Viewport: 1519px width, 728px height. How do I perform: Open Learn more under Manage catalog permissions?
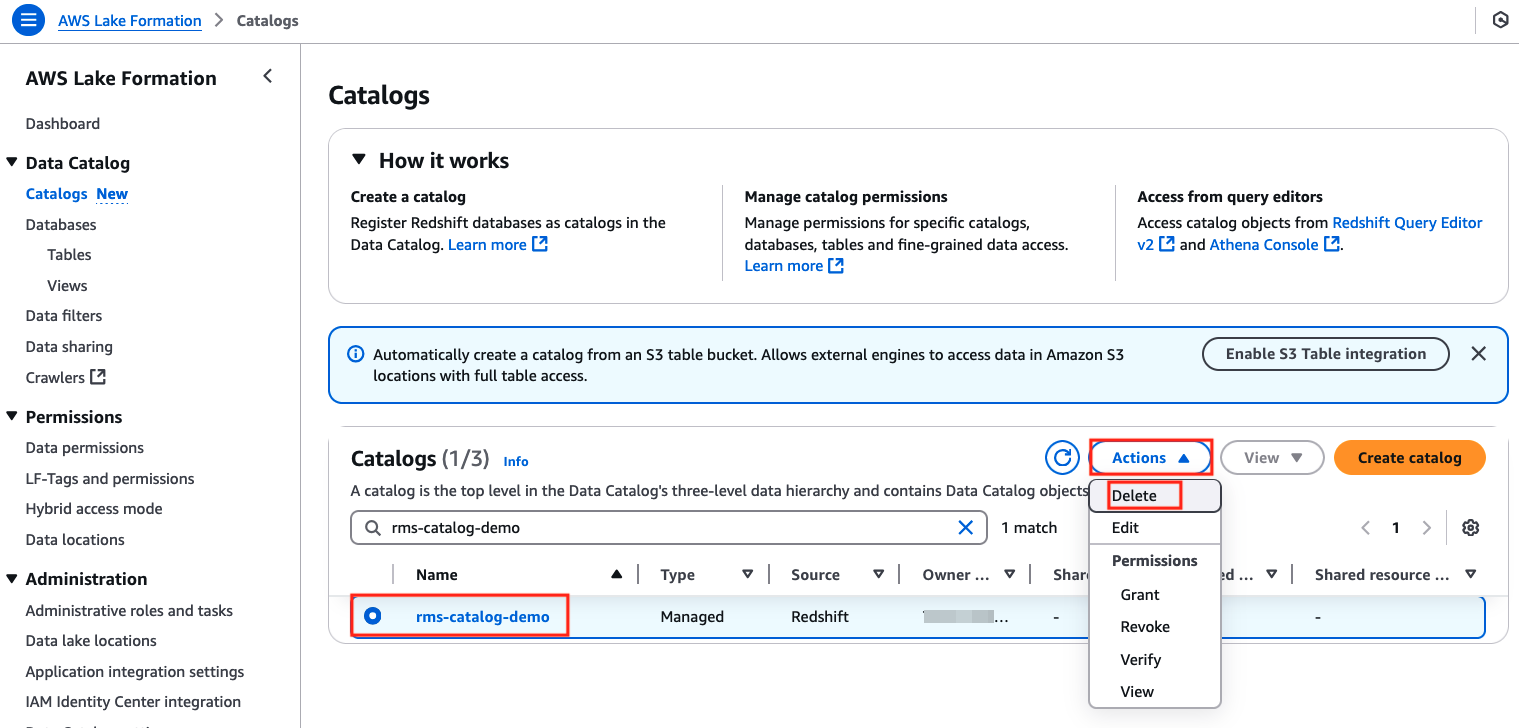pyautogui.click(x=795, y=266)
